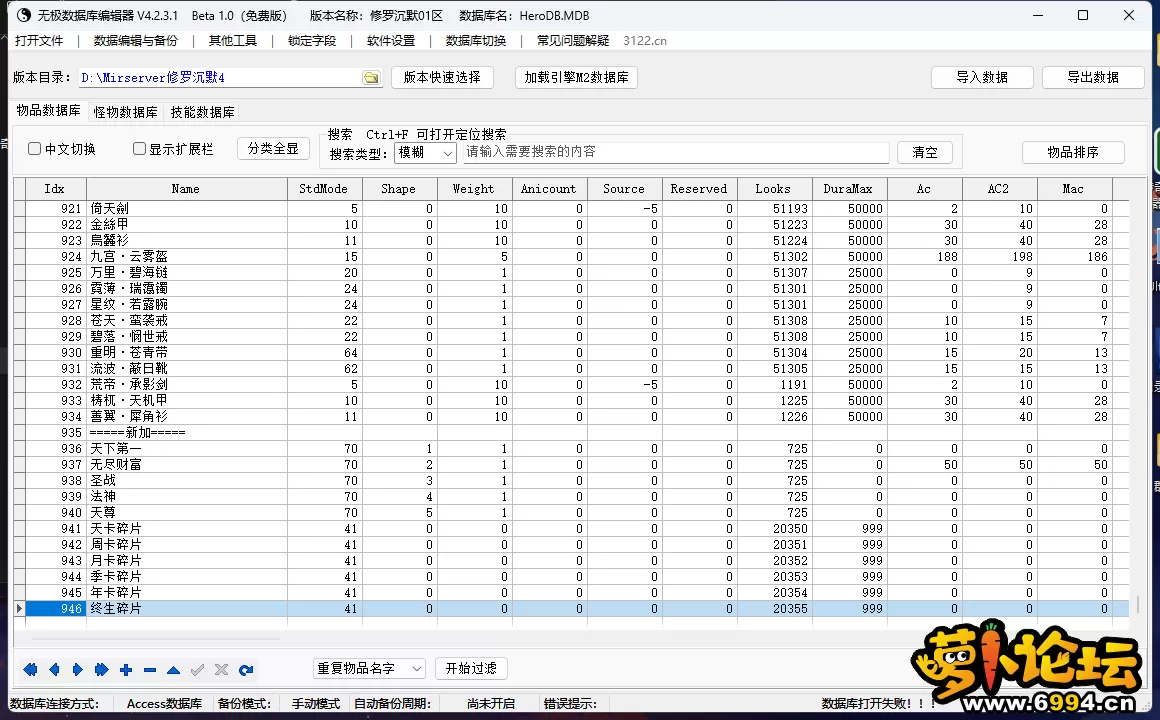Enable the 显示扩展栏 checkbox

coord(139,149)
